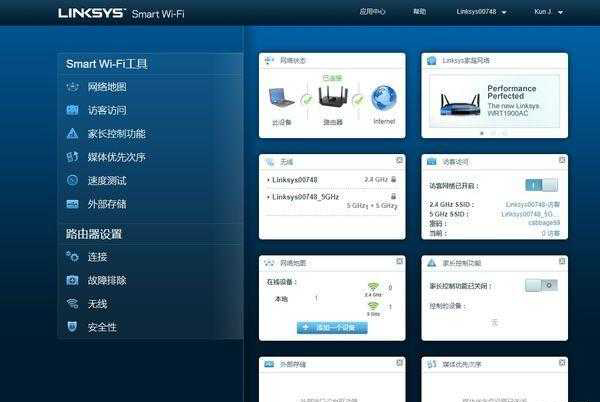
Task: Close the 无线 widget panel
Action: 399,160
